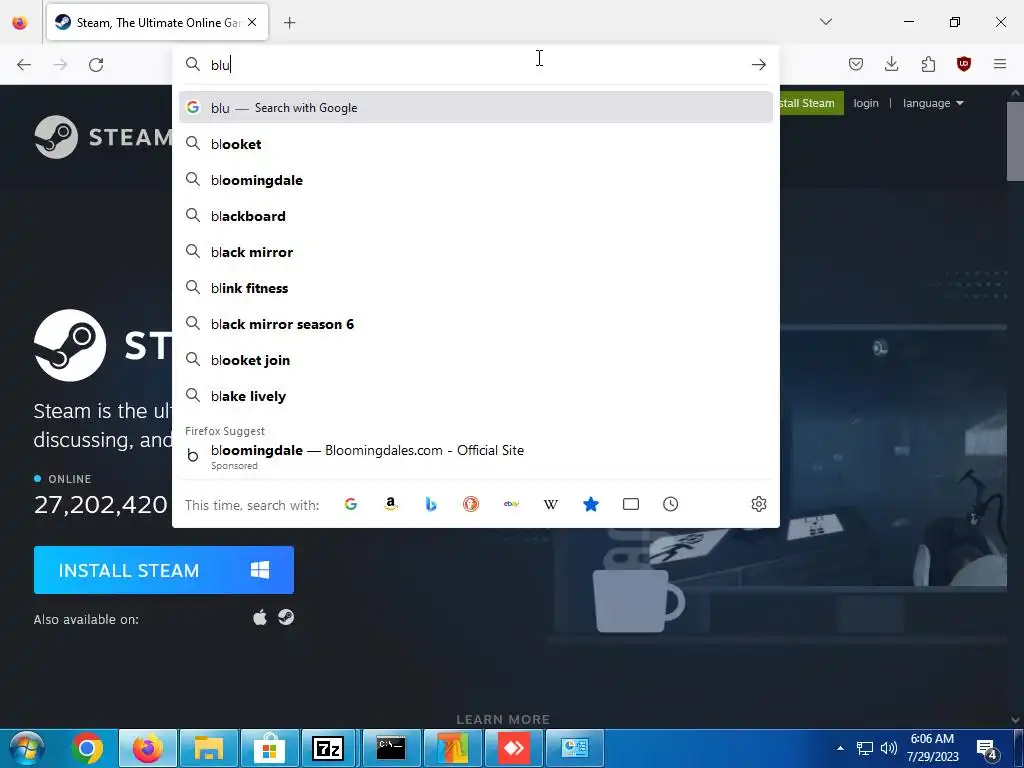Click the Apple macOS download icon

pos(260,617)
